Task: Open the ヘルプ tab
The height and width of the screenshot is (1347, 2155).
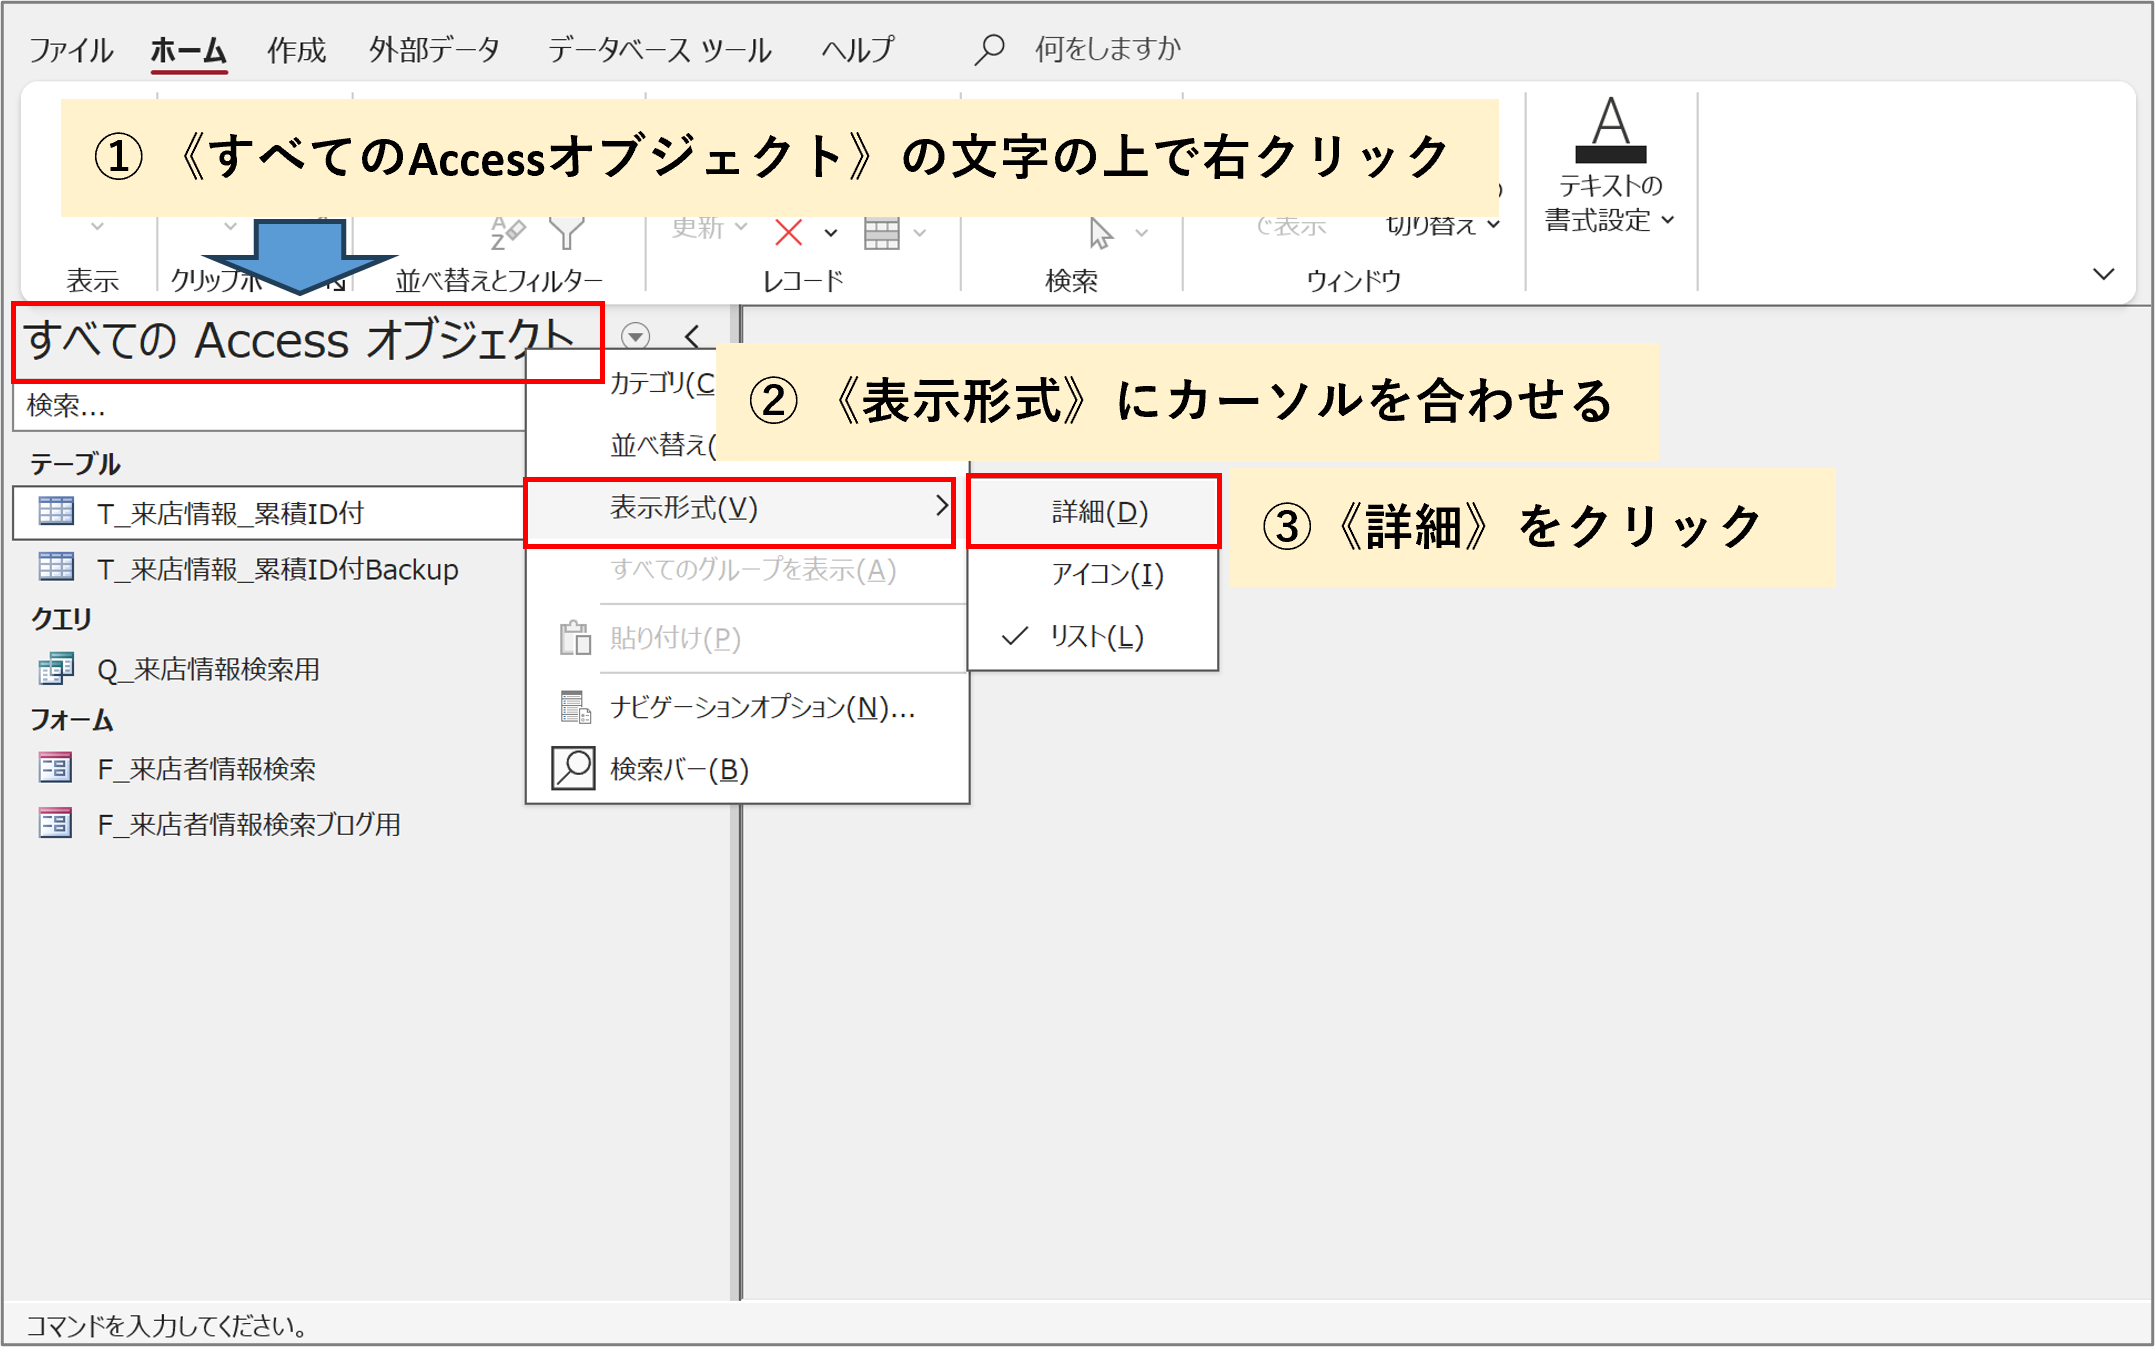Action: [857, 49]
